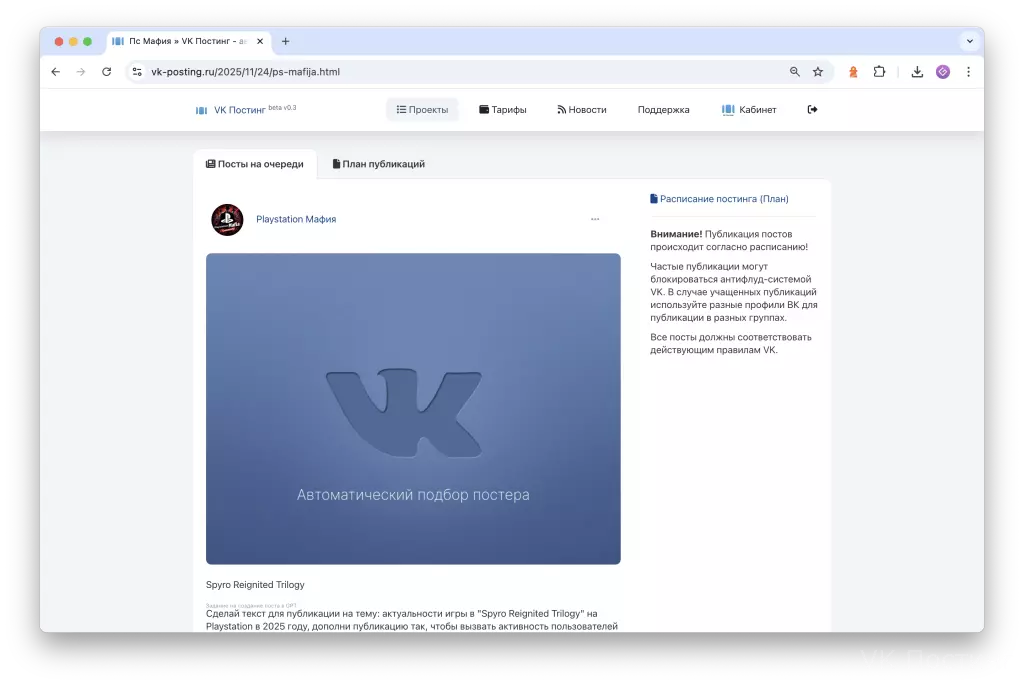This screenshot has width=1024, height=685.
Task: Click the zoom magnifier icon in address bar
Action: click(x=795, y=72)
